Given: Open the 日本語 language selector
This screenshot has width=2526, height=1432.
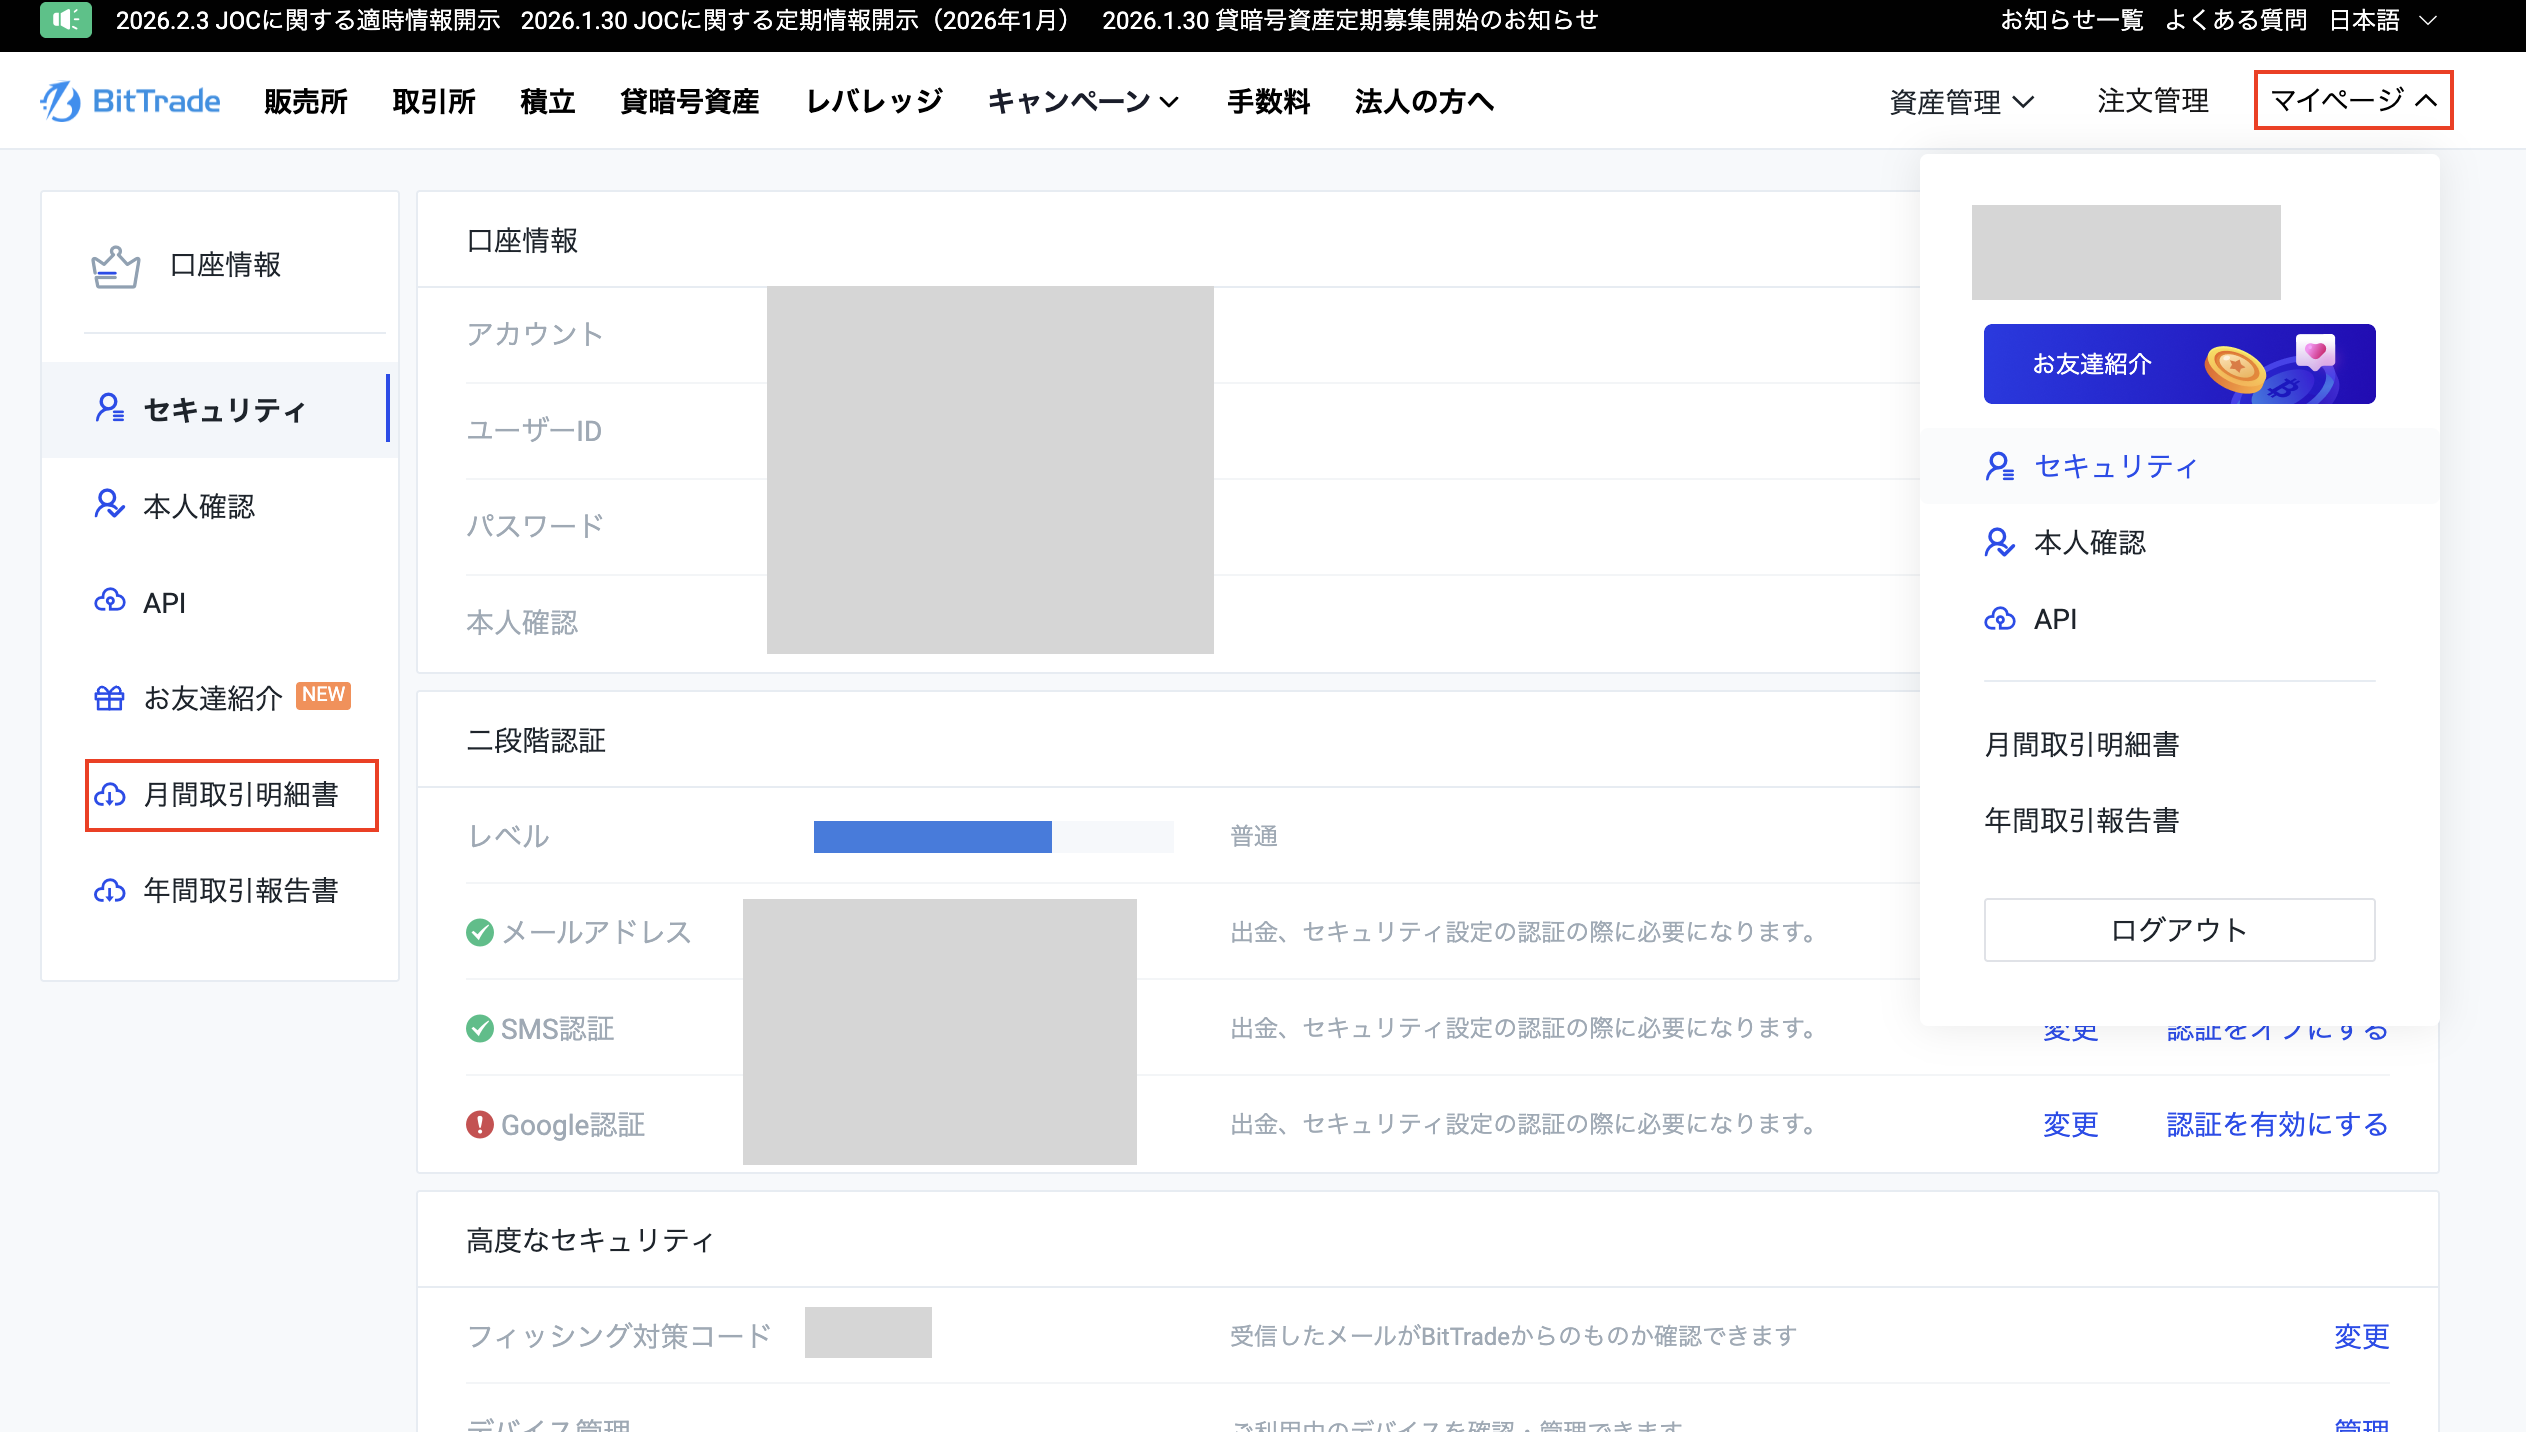Looking at the screenshot, I should tap(2382, 20).
